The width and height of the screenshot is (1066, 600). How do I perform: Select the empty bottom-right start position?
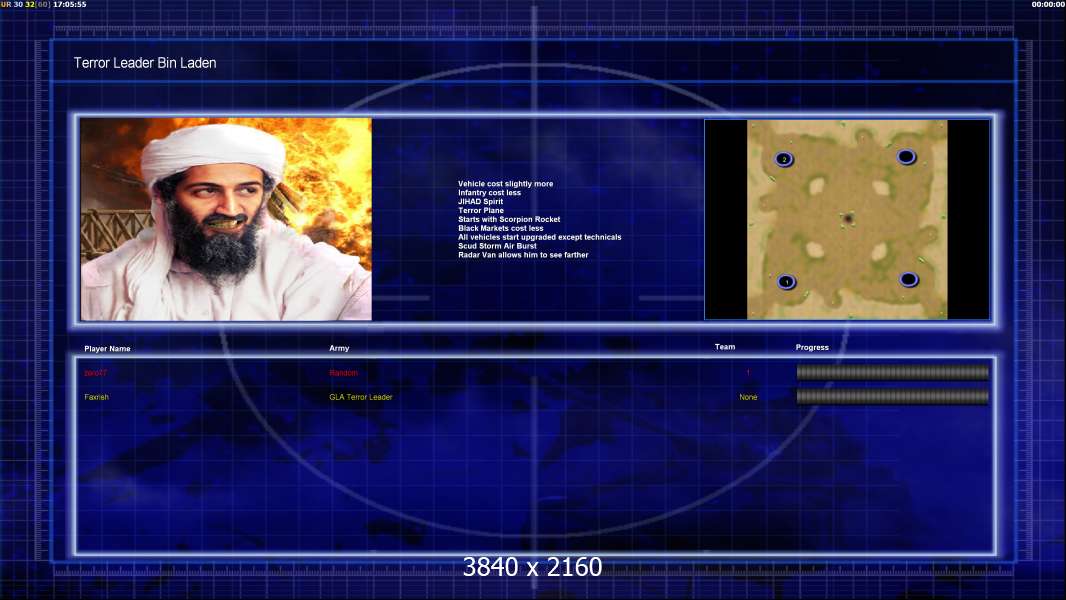click(x=908, y=279)
